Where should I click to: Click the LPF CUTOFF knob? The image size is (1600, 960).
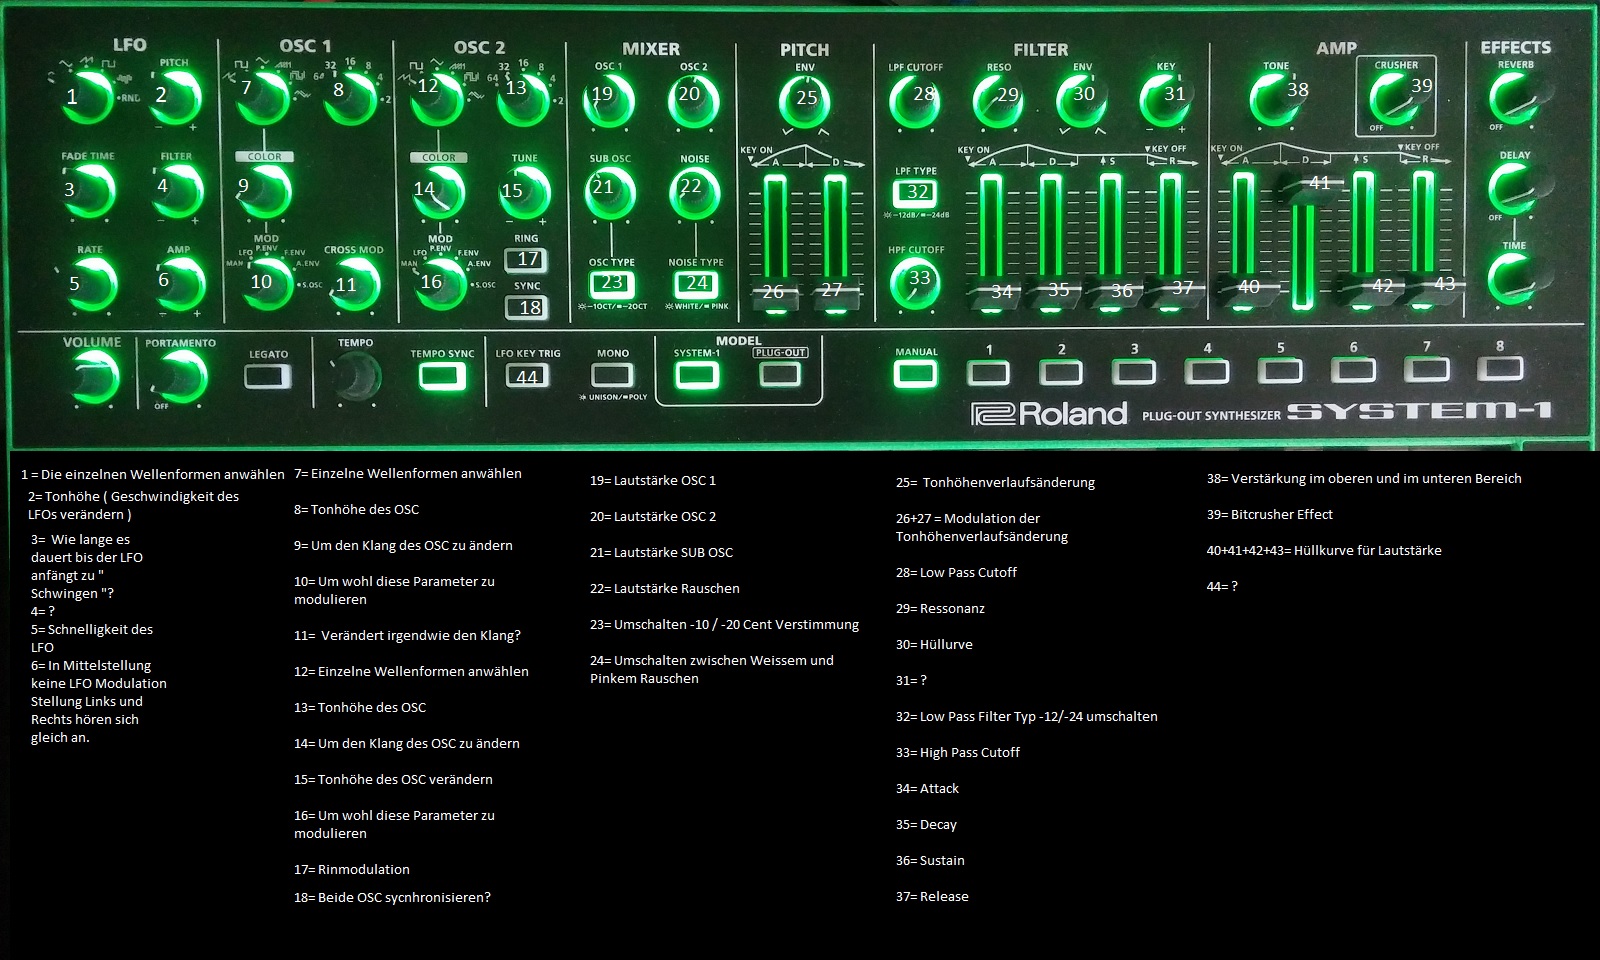[x=915, y=100]
